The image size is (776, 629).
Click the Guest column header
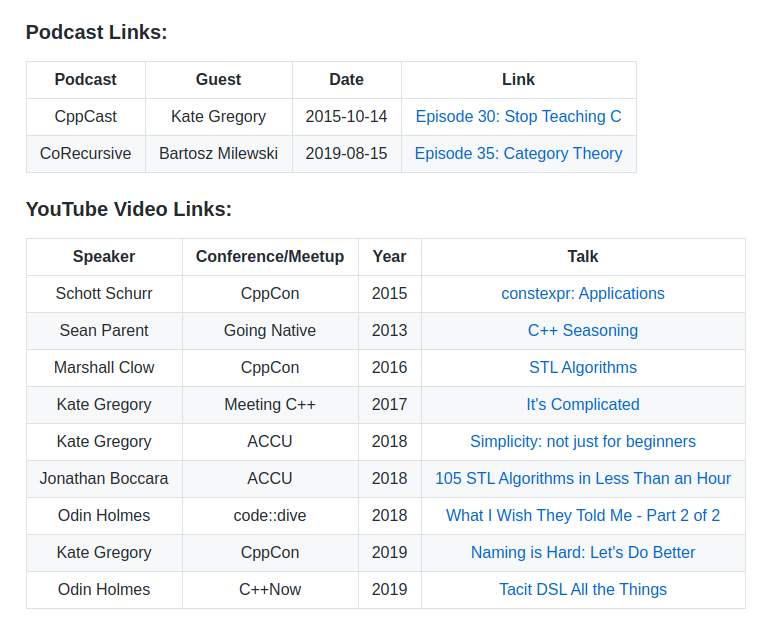218,80
